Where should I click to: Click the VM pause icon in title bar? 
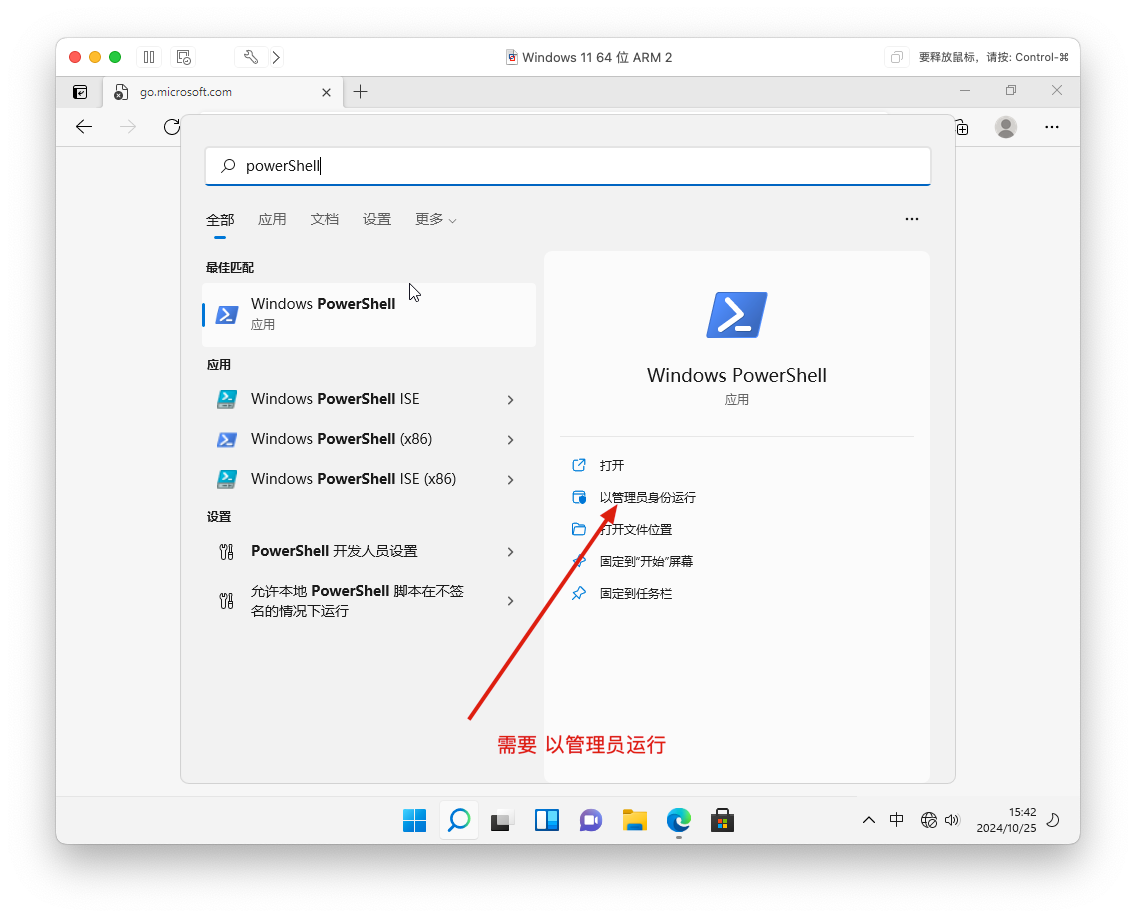(x=149, y=57)
